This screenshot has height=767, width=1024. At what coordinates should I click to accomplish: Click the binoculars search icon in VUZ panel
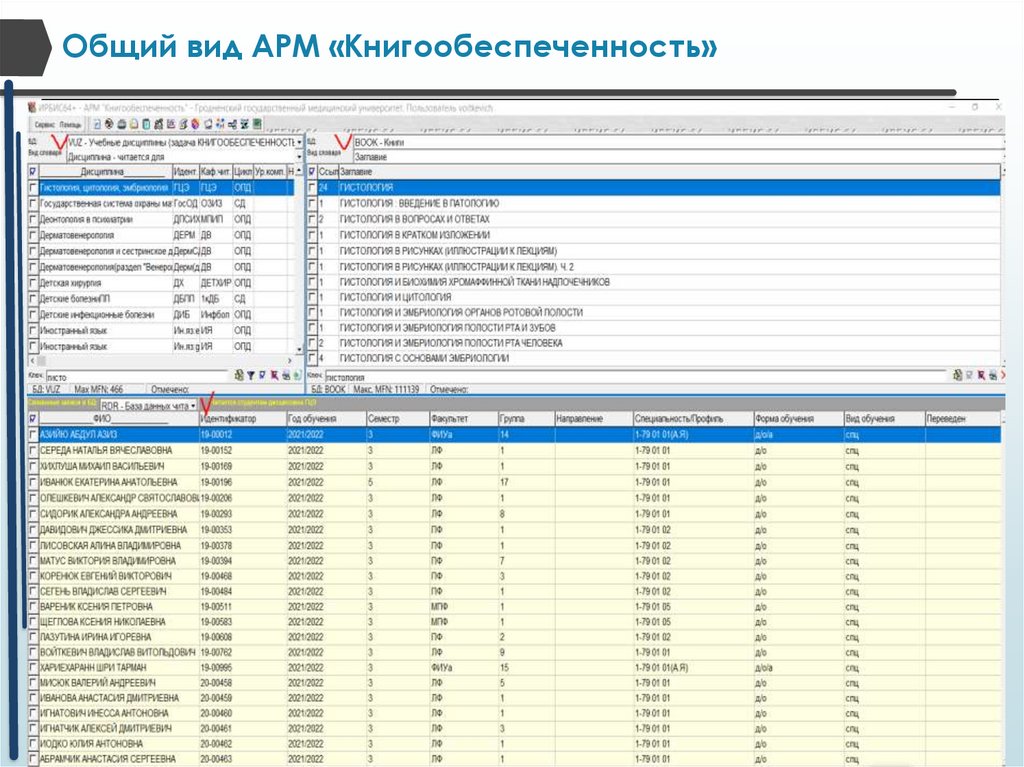240,375
